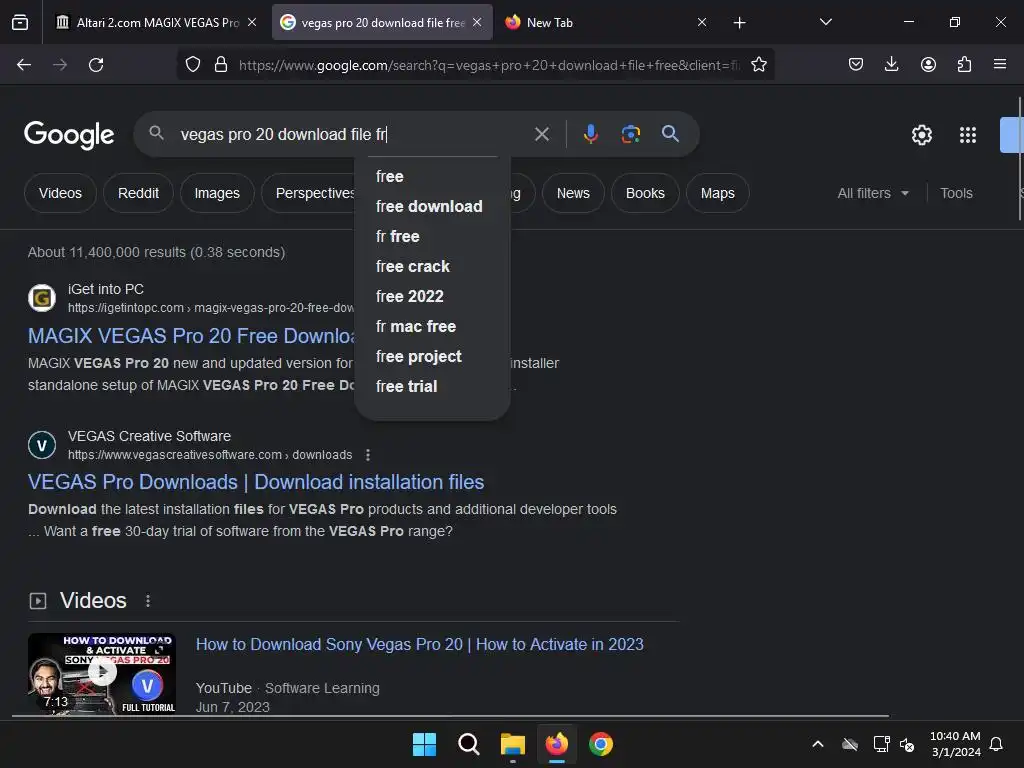Viewport: 1024px width, 768px height.
Task: Open Google apps grid
Action: tap(968, 135)
